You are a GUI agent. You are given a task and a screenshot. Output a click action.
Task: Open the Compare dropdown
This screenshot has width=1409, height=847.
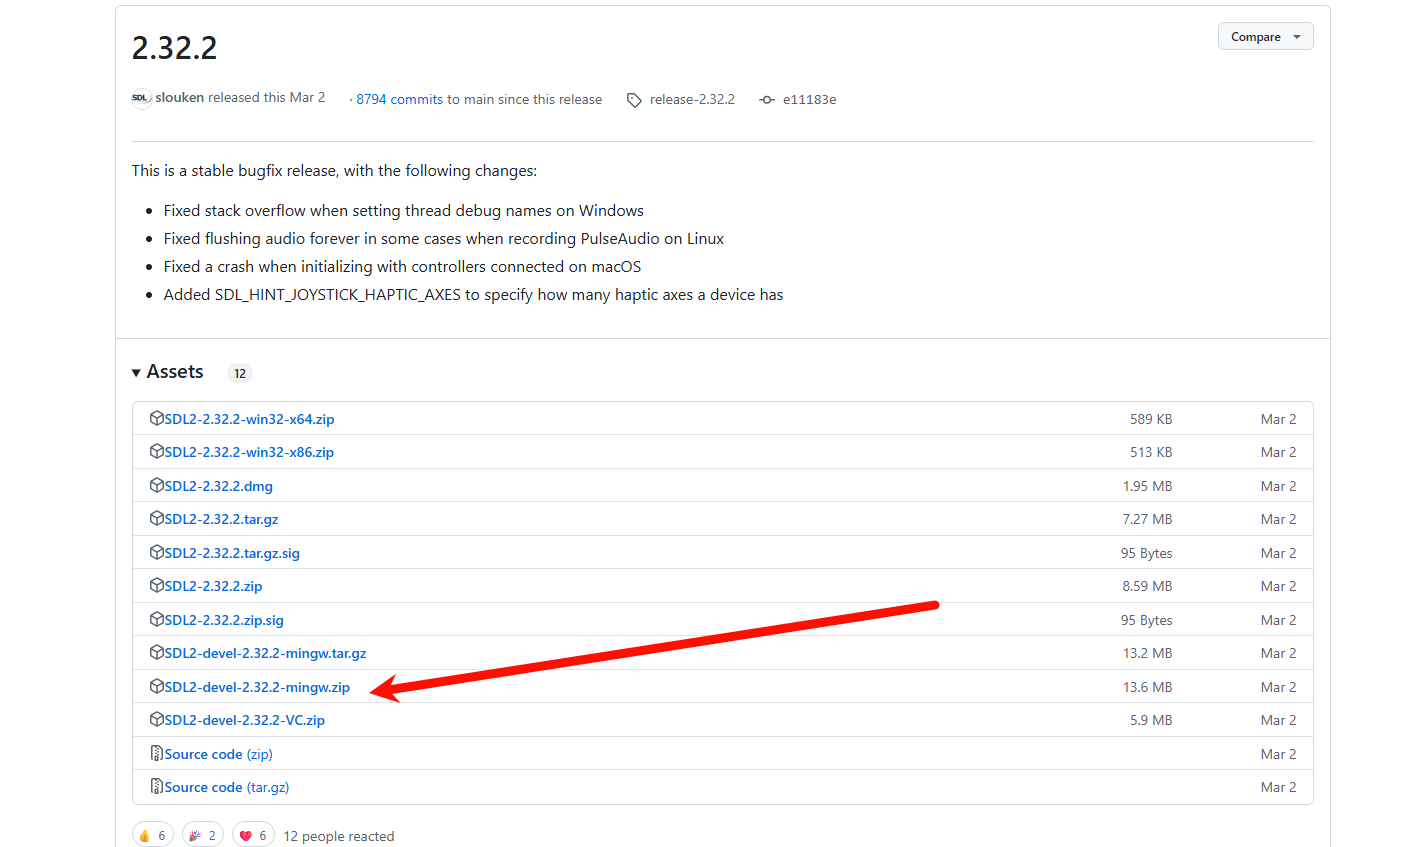(x=1265, y=37)
